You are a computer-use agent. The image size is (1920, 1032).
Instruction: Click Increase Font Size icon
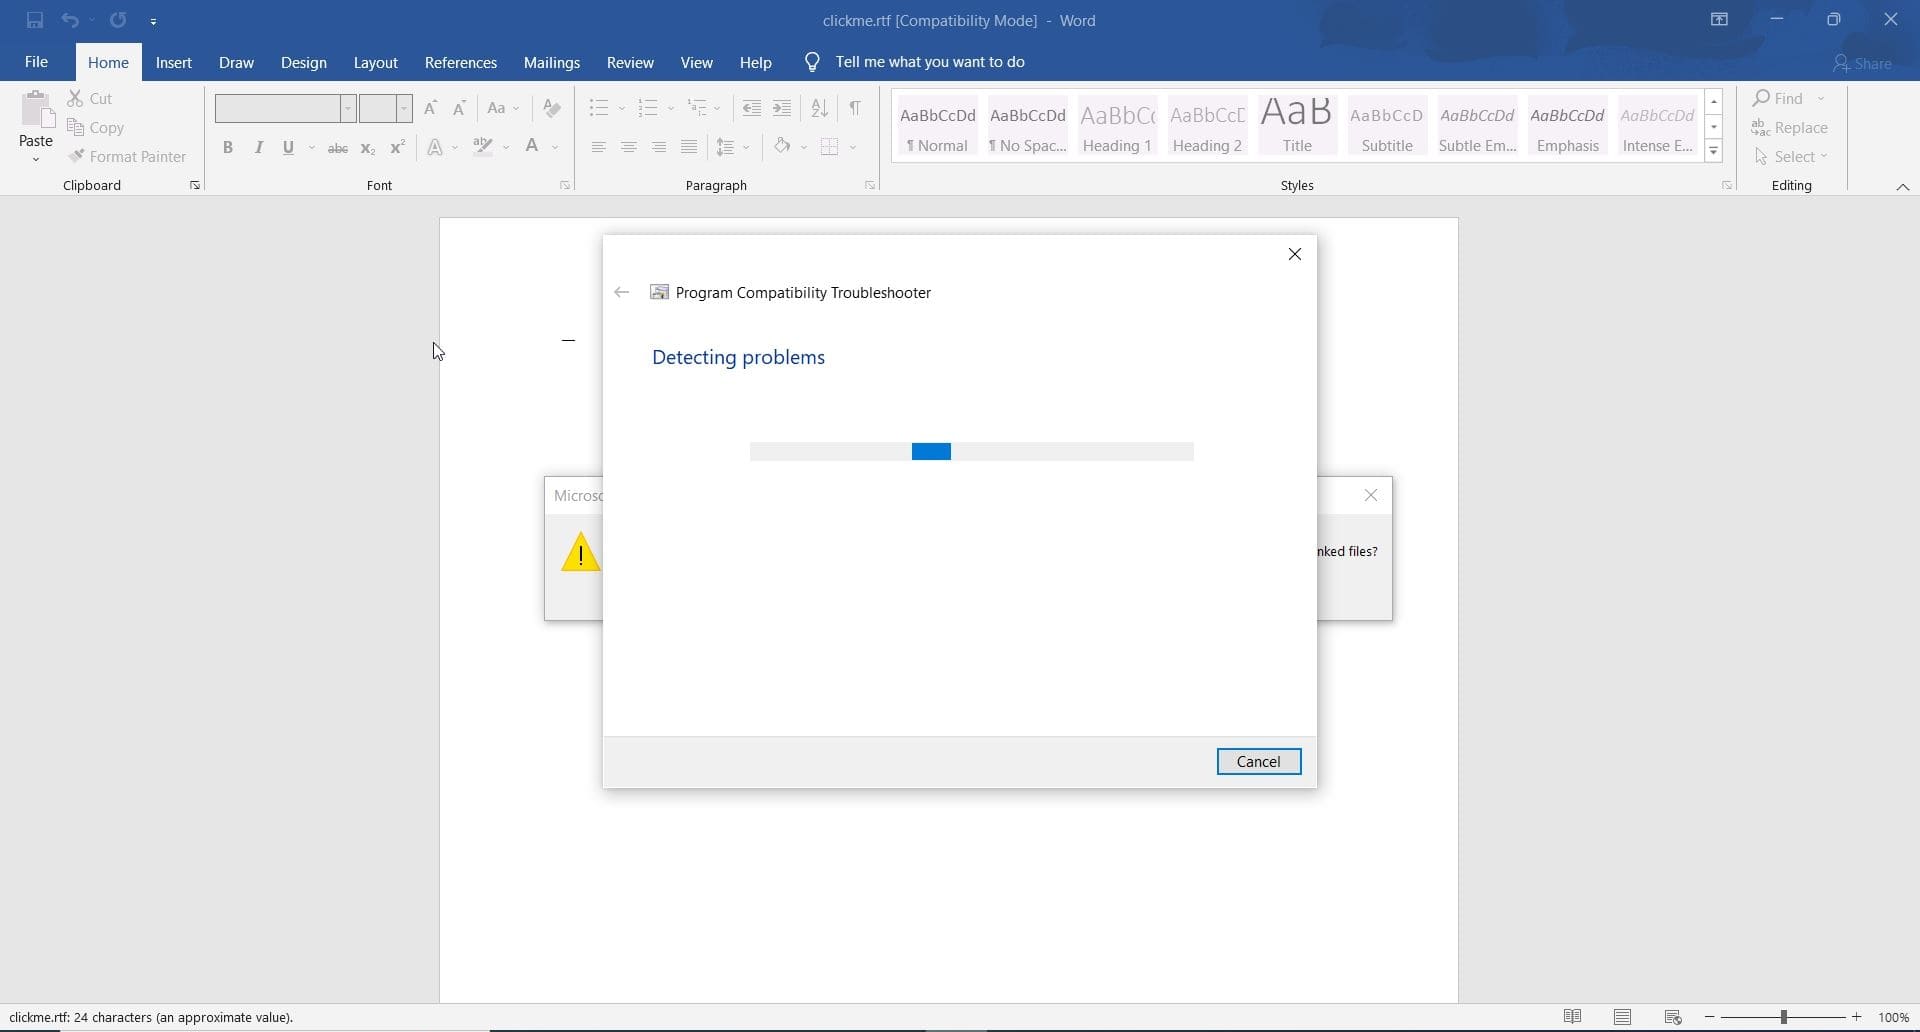430,108
